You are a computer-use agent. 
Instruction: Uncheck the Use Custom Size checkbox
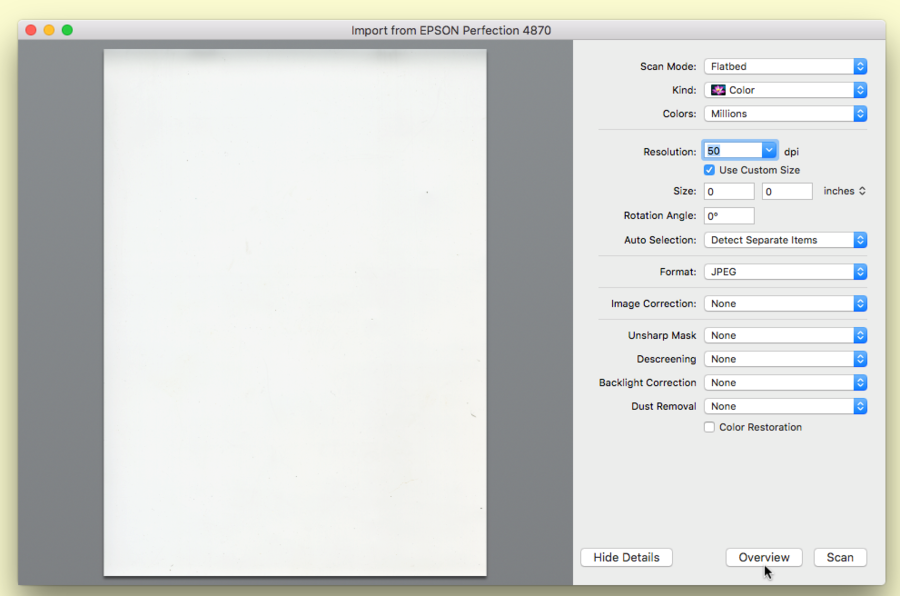click(710, 170)
